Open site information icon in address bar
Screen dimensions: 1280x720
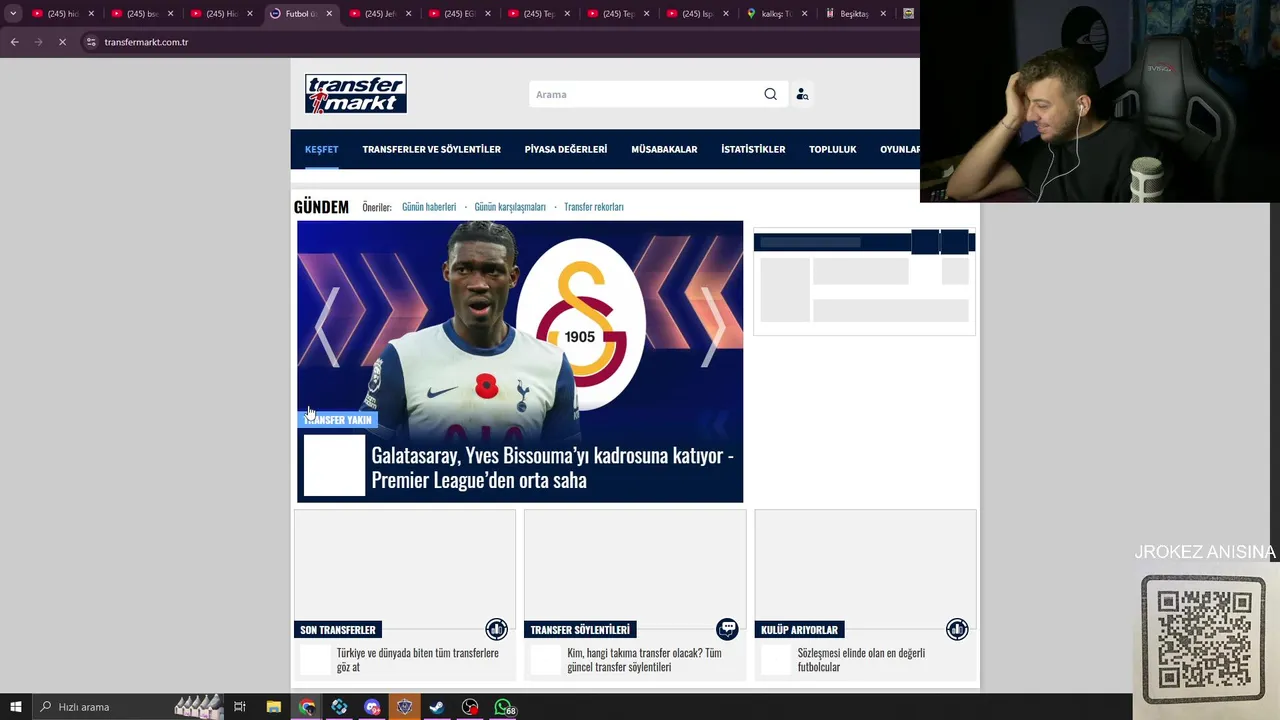91,42
